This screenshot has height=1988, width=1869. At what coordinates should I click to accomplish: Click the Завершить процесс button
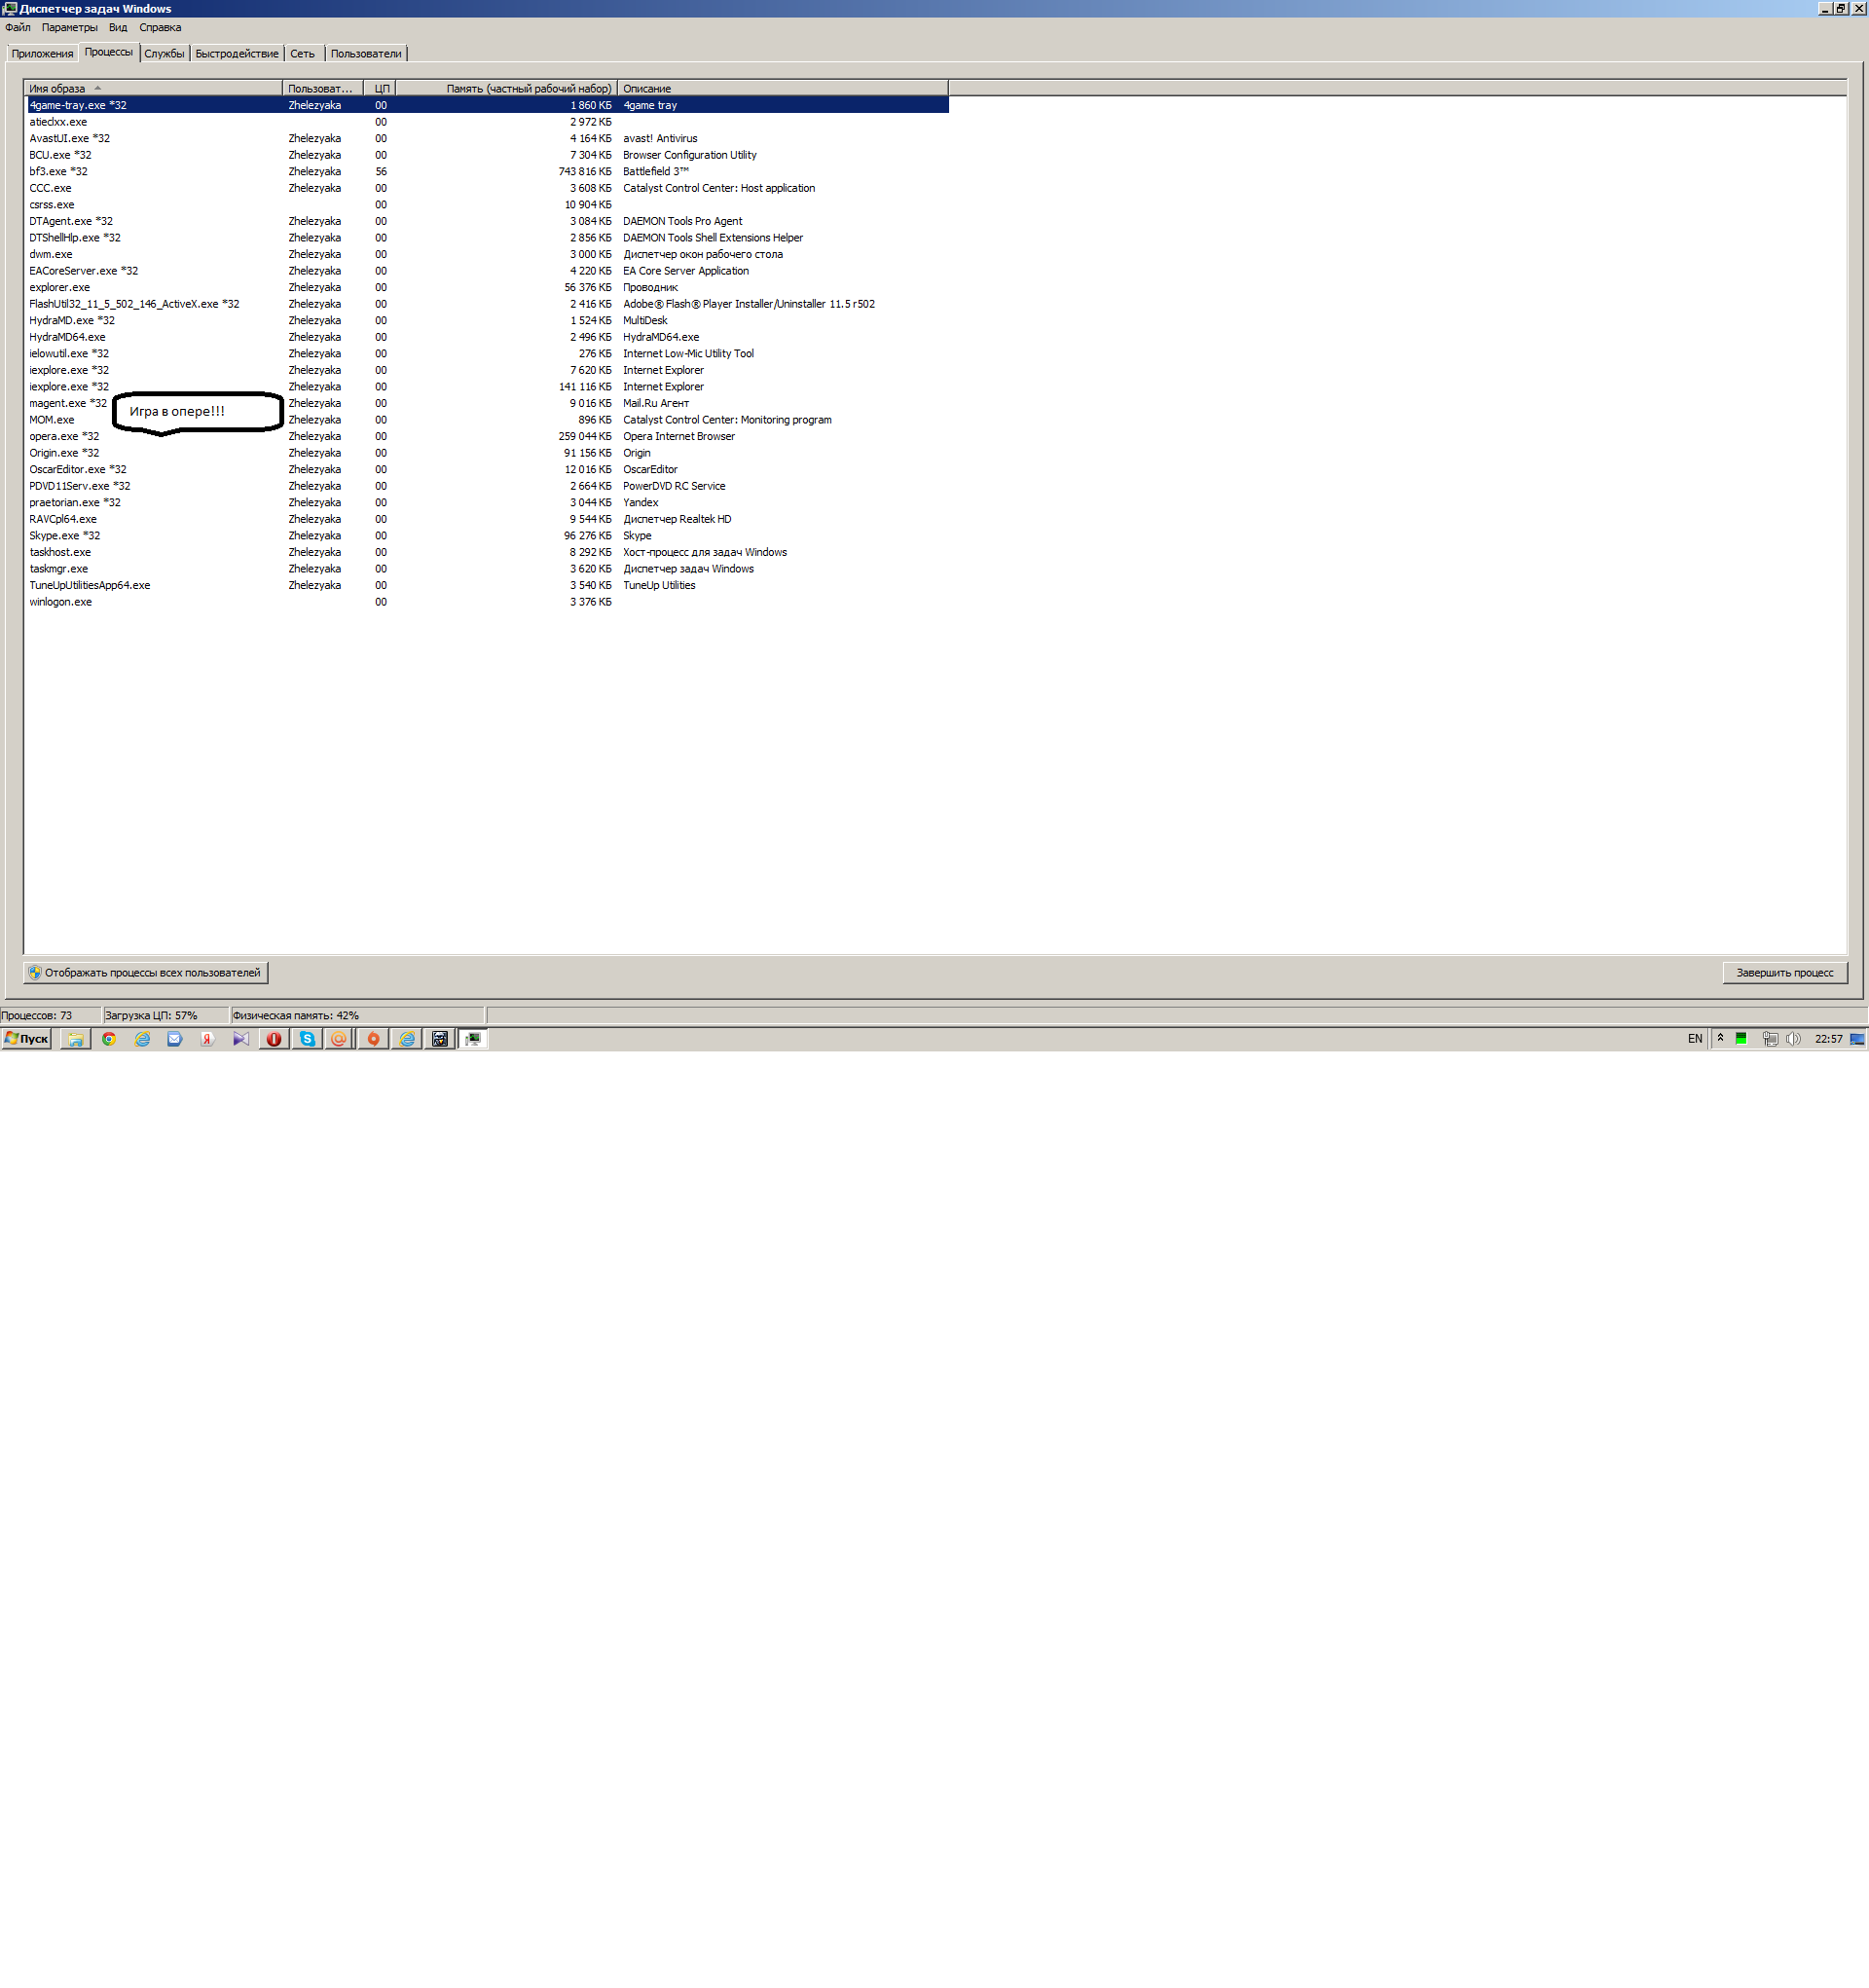tap(1785, 973)
